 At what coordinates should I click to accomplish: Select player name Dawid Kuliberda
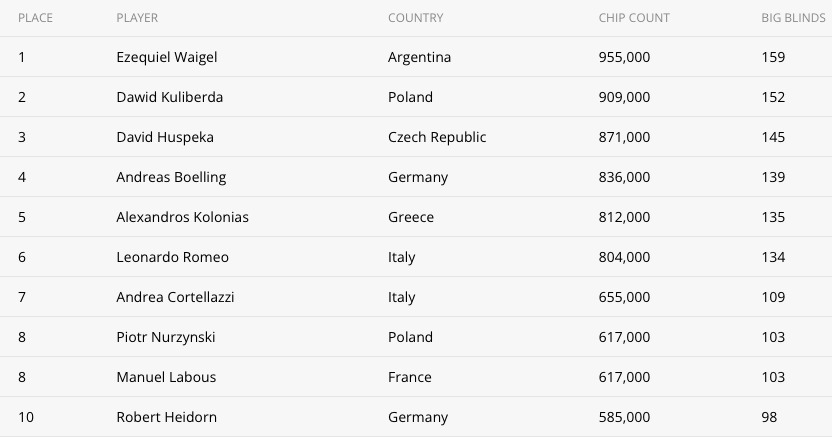pyautogui.click(x=169, y=97)
